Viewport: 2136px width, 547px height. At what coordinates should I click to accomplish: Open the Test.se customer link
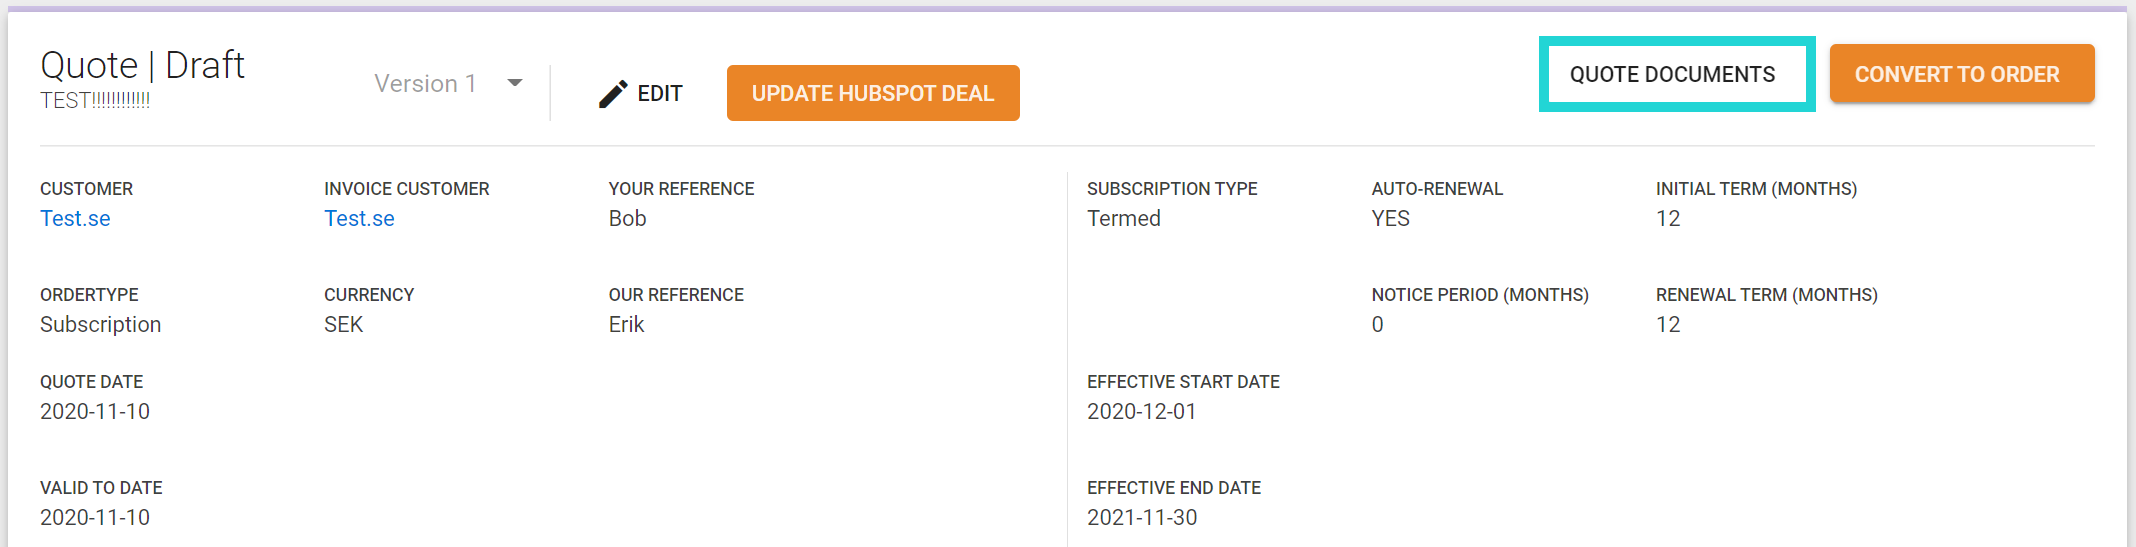click(x=75, y=218)
